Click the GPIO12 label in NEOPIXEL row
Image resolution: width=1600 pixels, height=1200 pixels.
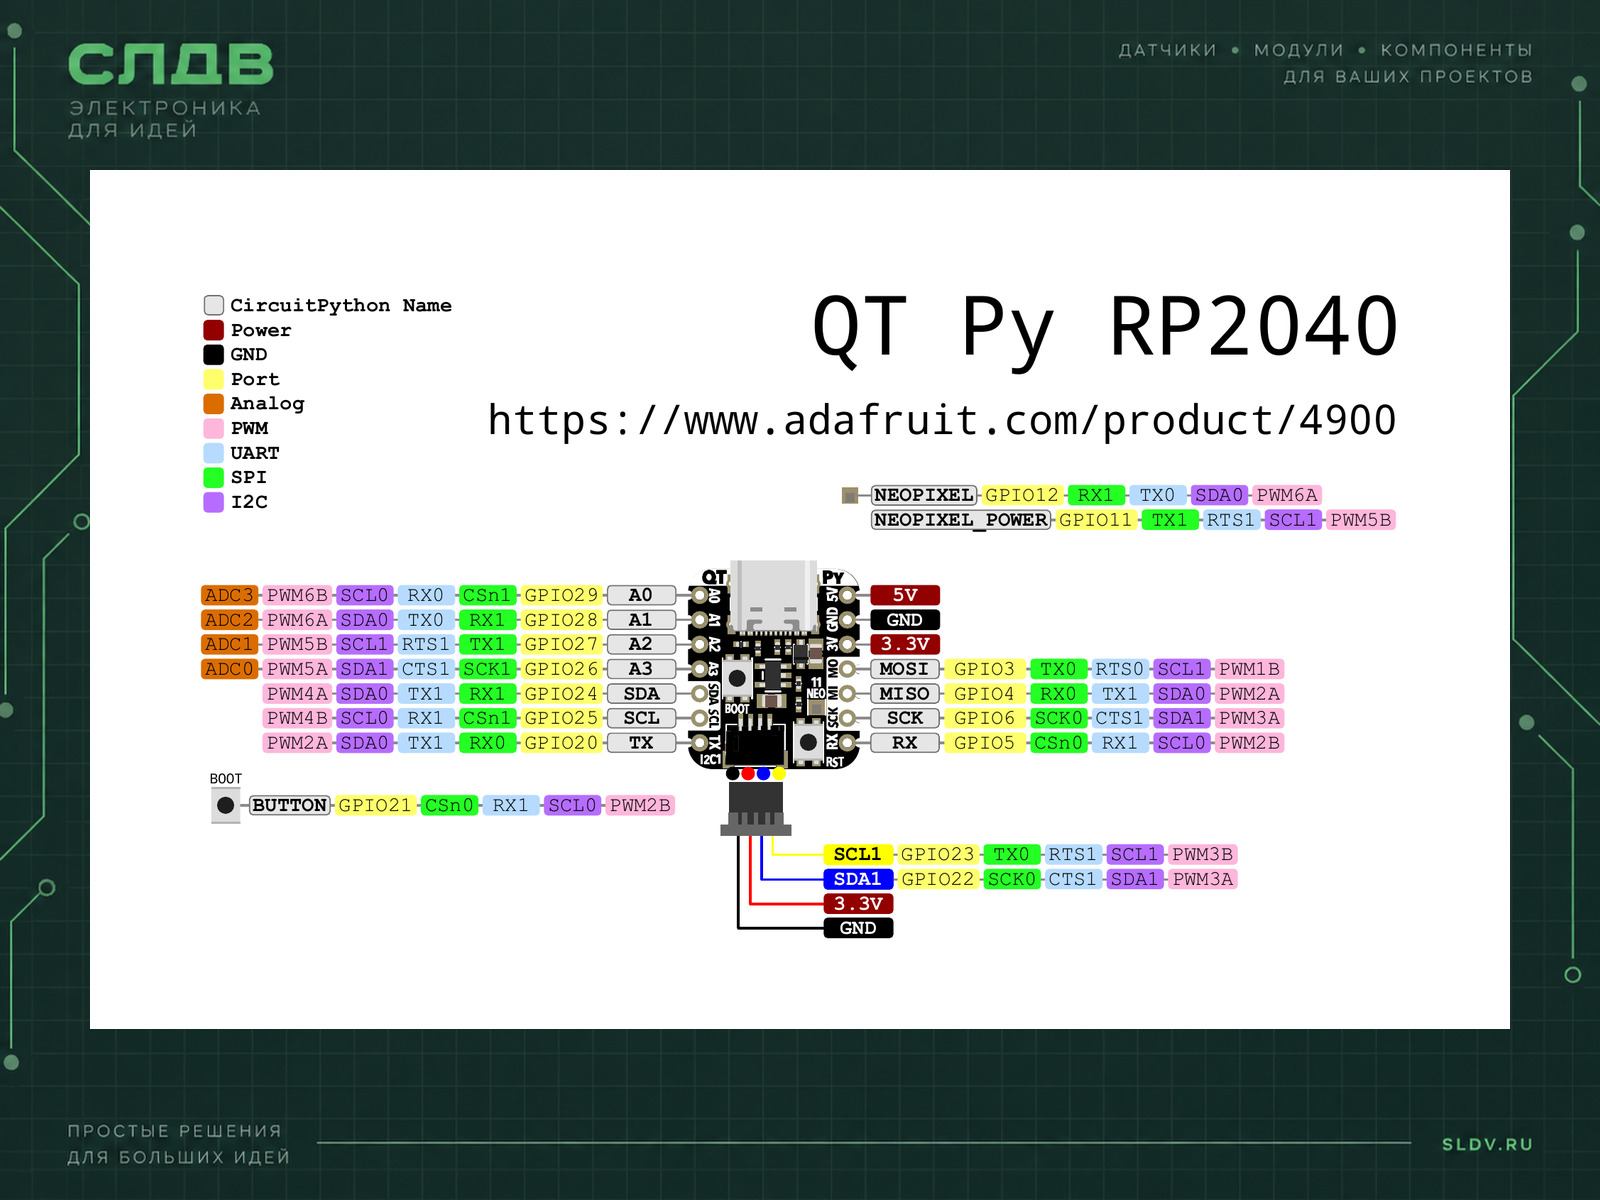tap(1021, 495)
